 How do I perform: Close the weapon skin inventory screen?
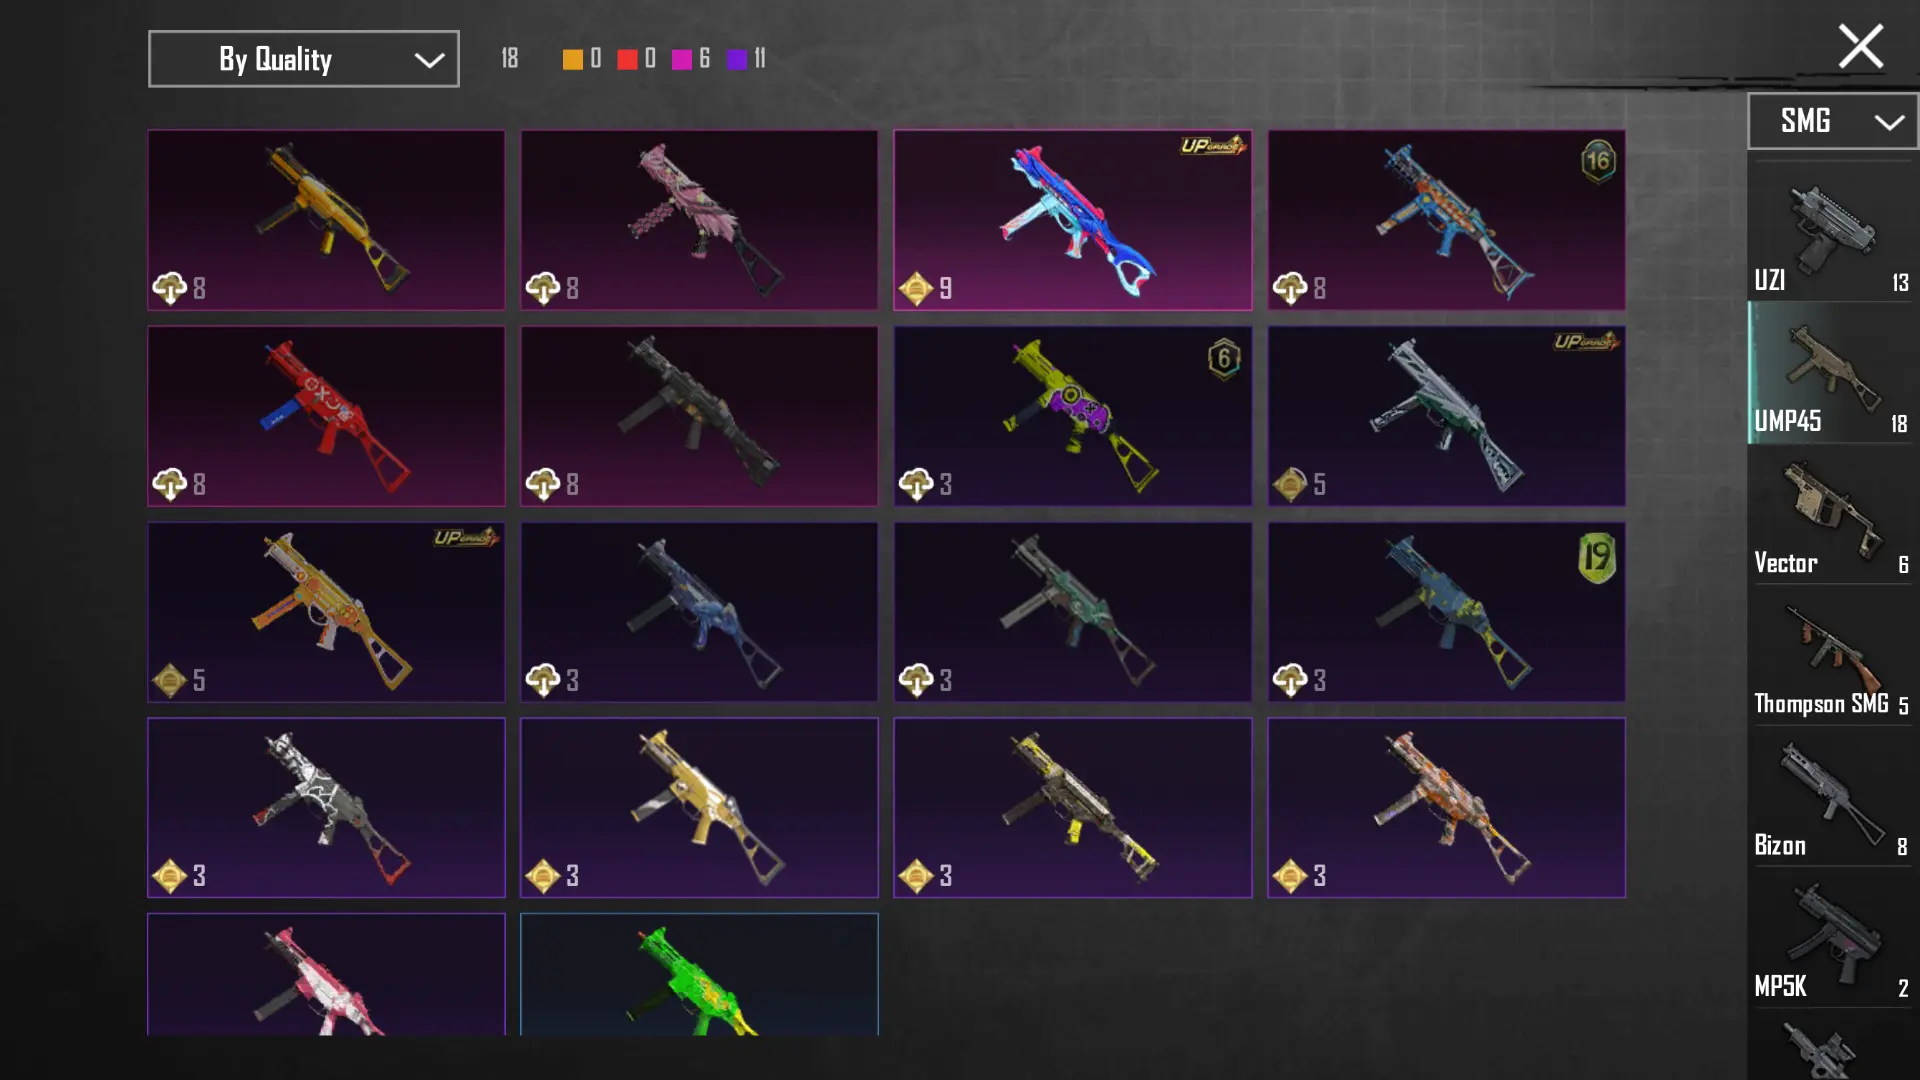point(1860,46)
